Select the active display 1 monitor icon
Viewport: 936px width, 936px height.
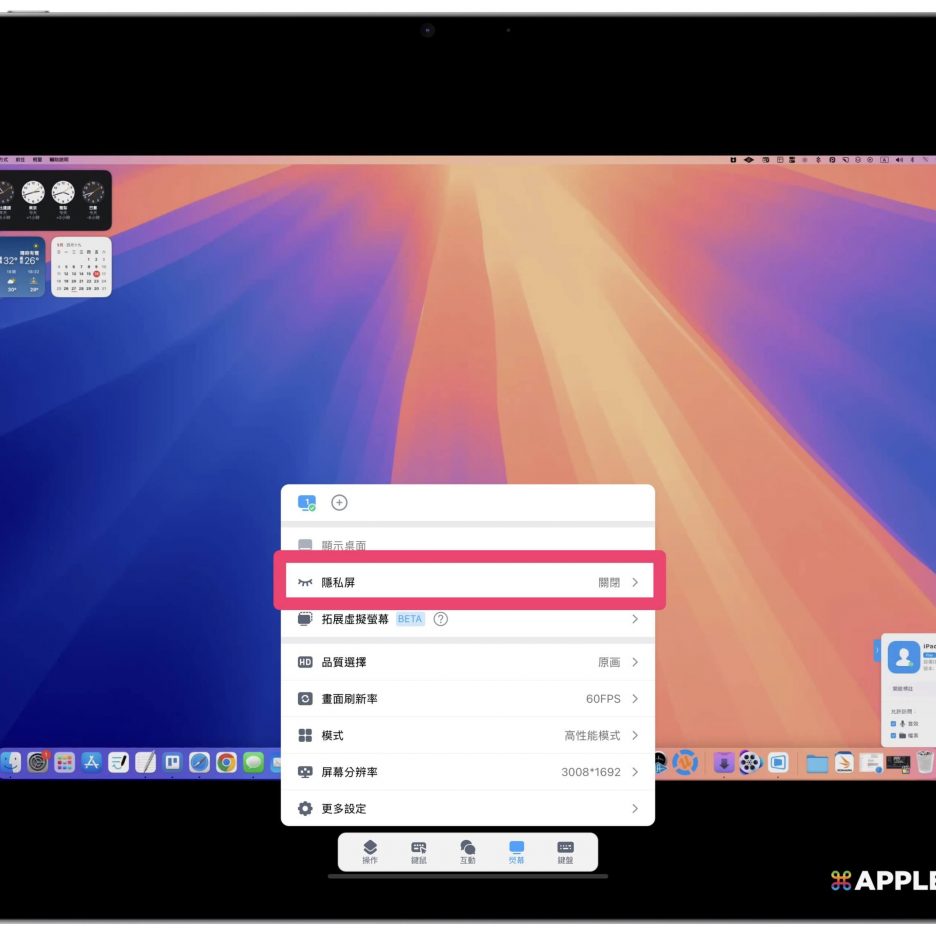(306, 503)
